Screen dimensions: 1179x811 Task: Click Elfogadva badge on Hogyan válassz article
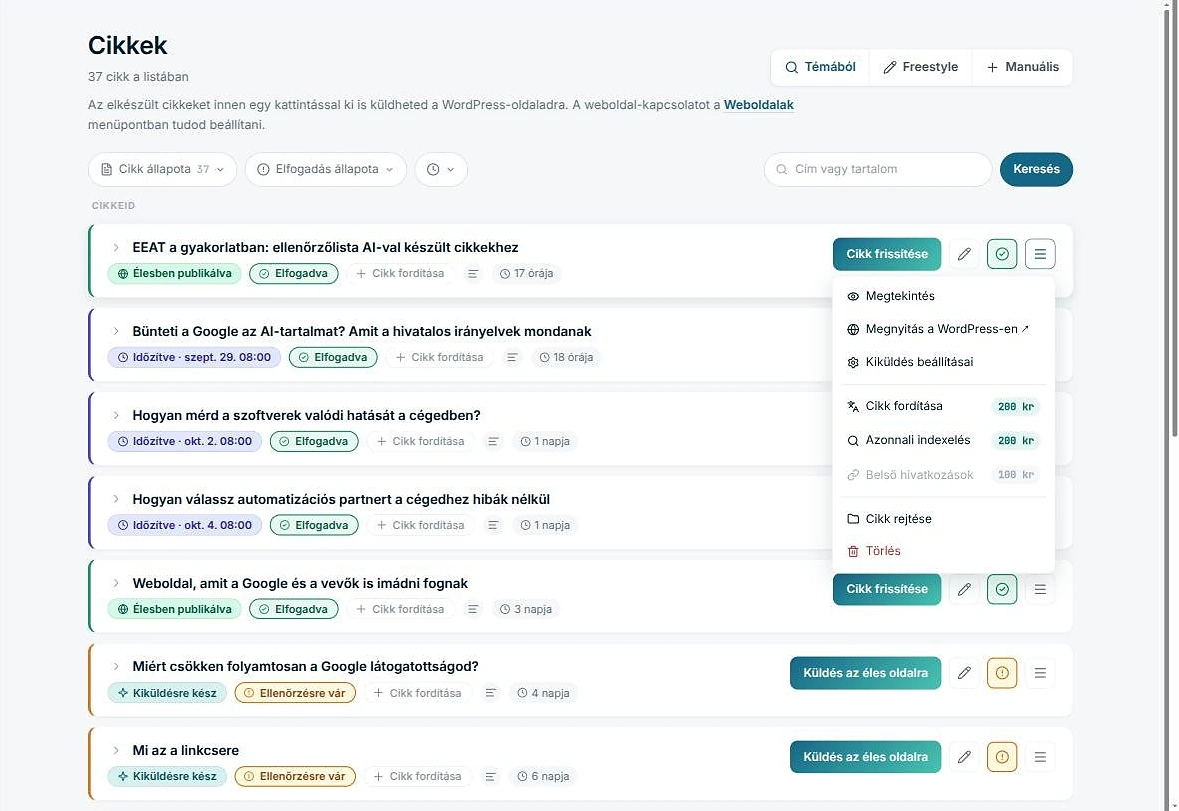coord(314,525)
